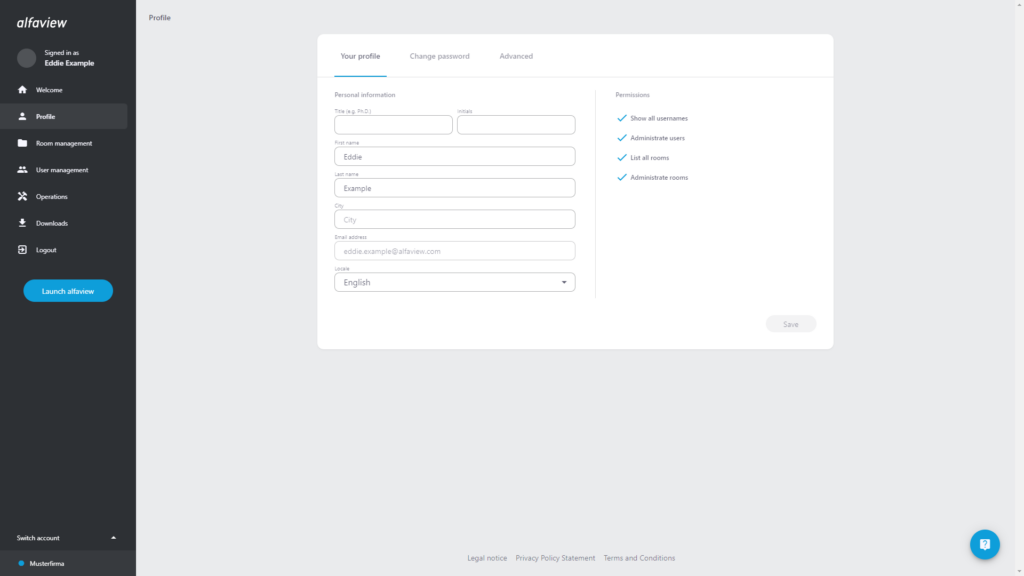Open Room management from the sidebar
1024x576 pixels.
[x=21, y=143]
